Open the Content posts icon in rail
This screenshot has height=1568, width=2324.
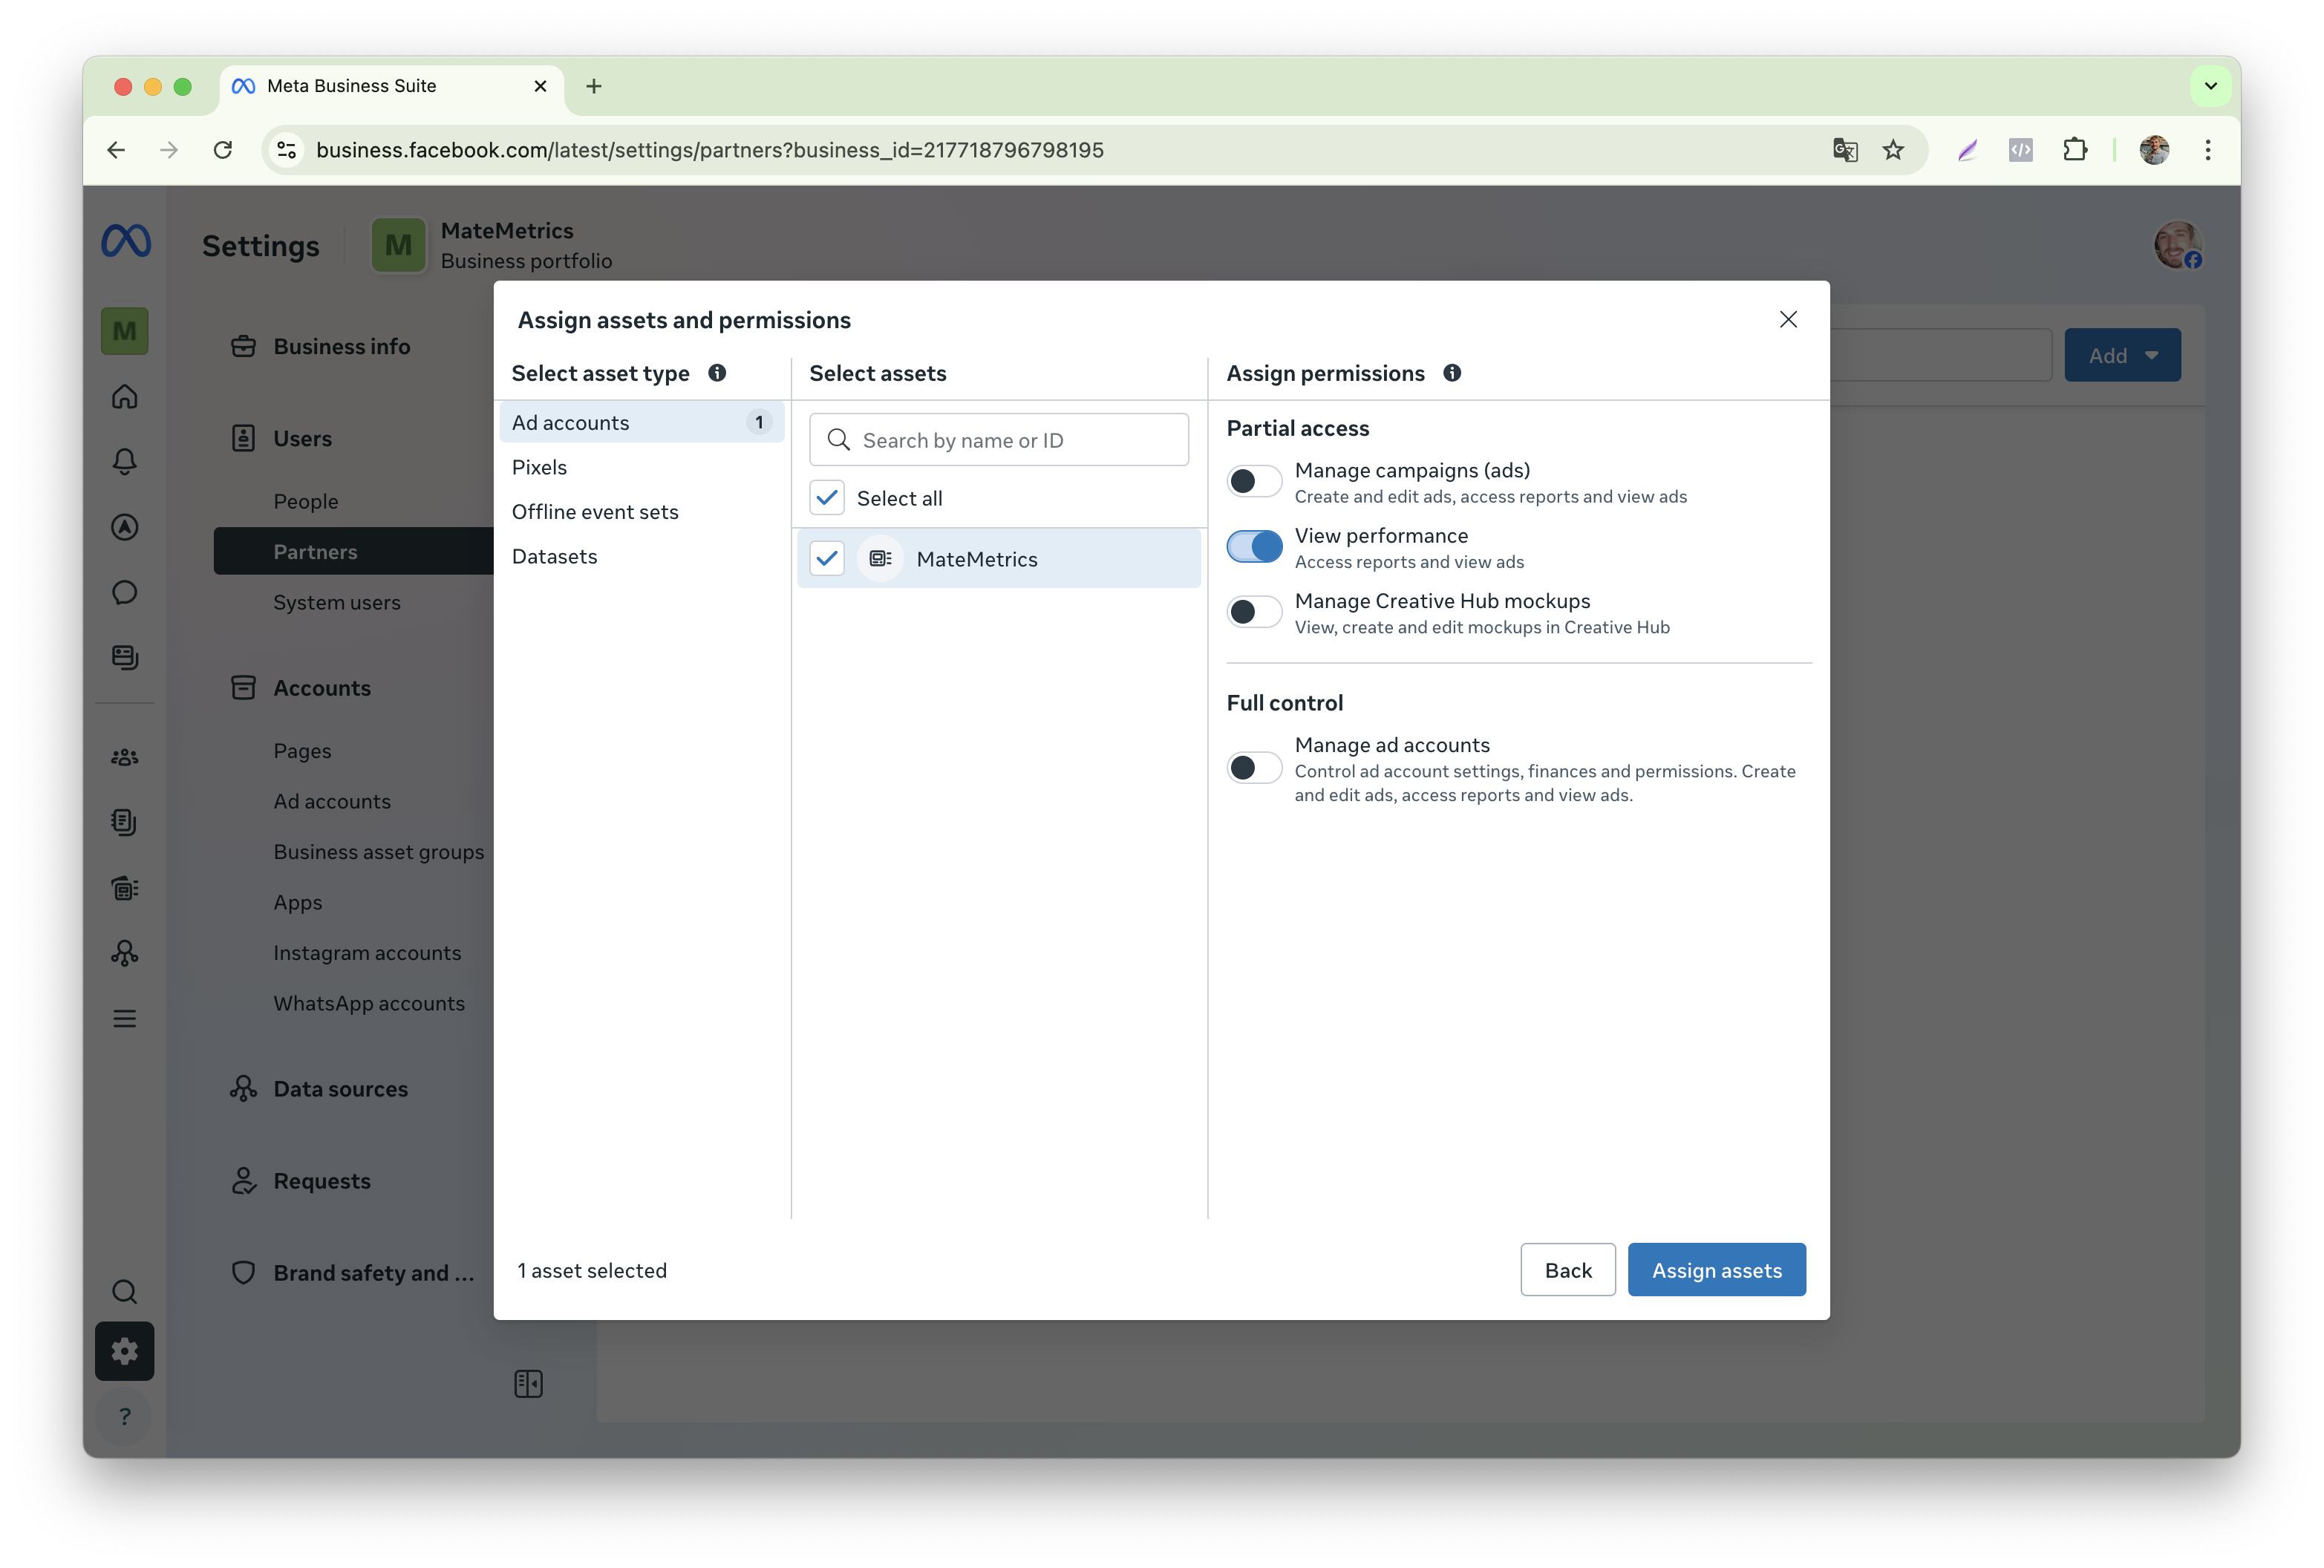point(125,657)
